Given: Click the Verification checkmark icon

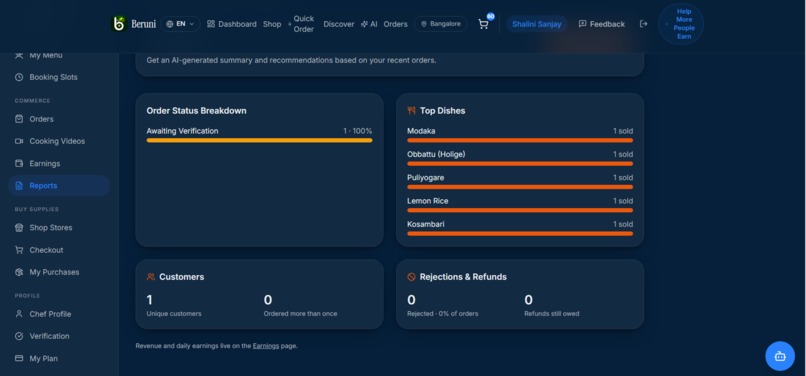Looking at the screenshot, I should [19, 336].
